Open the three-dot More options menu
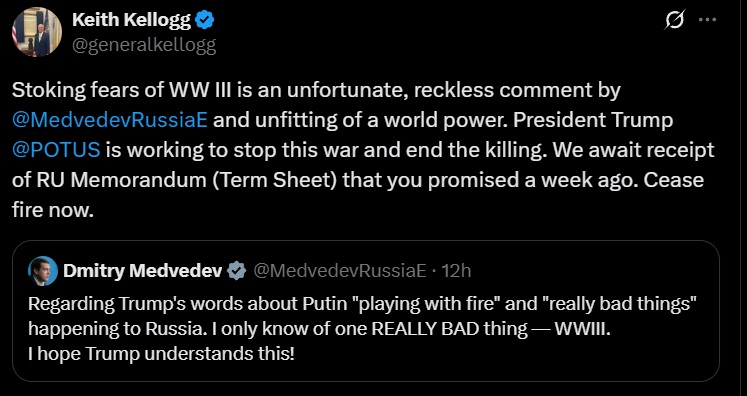Image resolution: width=747 pixels, height=396 pixels. (x=707, y=20)
